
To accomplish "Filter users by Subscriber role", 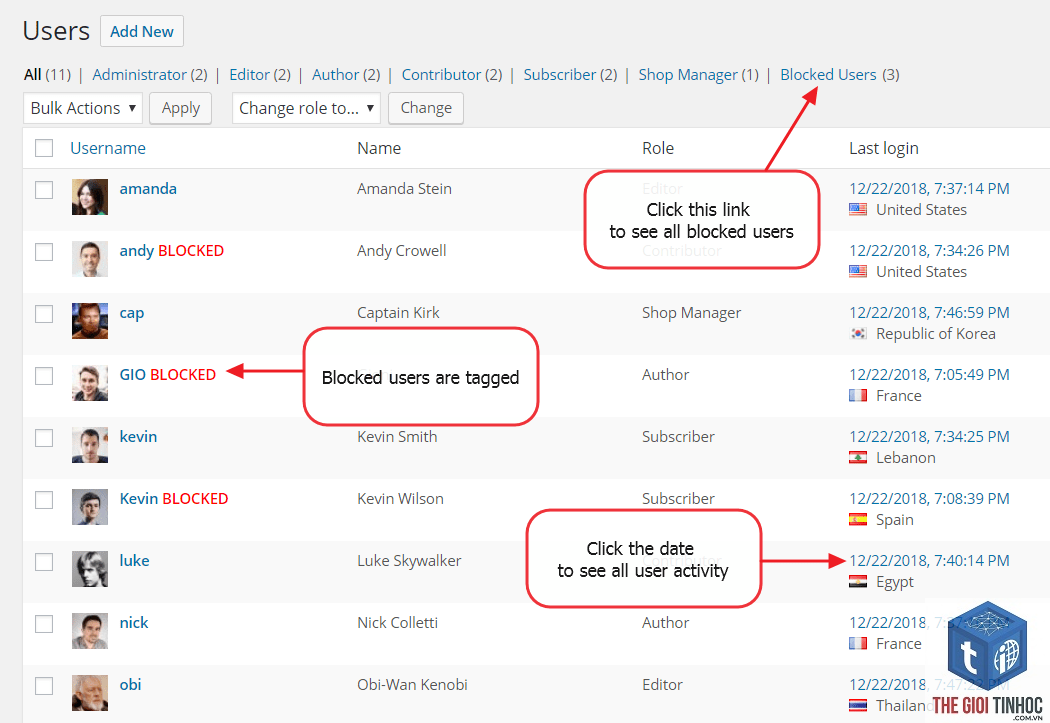I will coord(560,74).
